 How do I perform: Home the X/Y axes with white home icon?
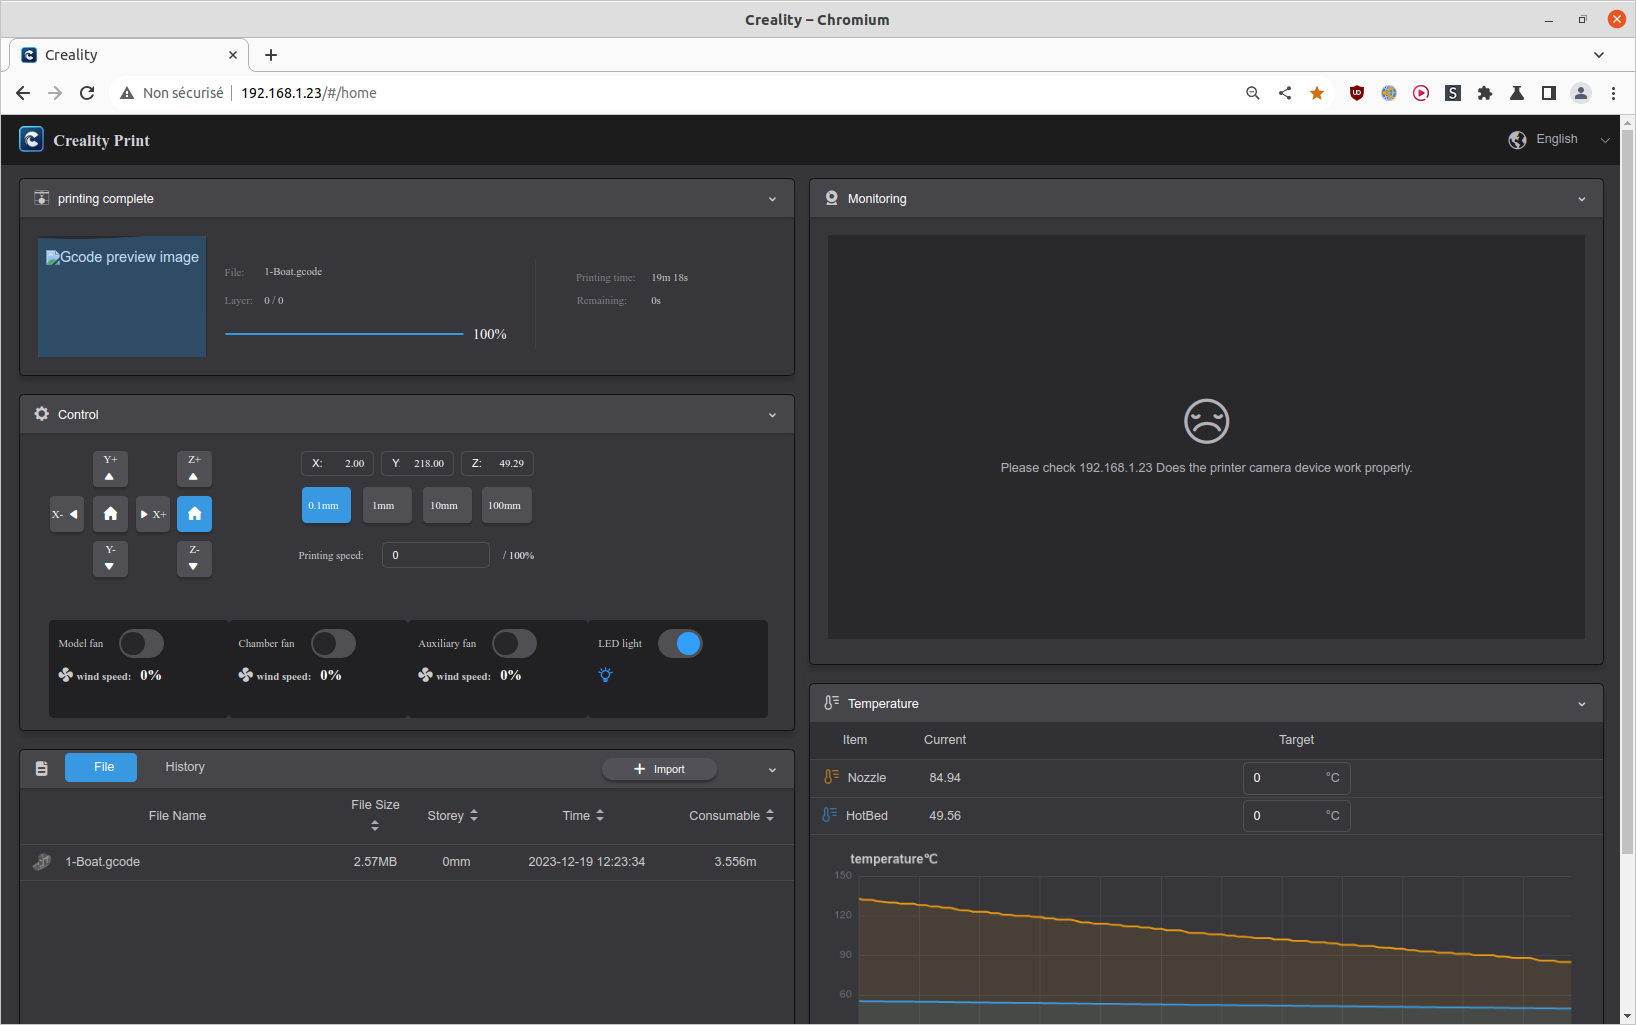point(110,514)
